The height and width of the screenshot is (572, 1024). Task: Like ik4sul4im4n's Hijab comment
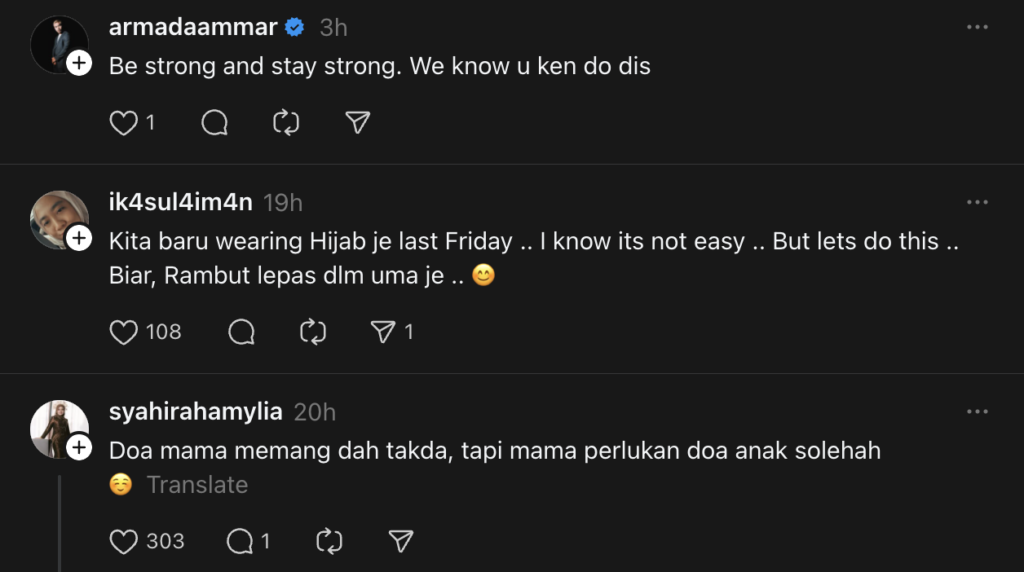[x=123, y=332]
